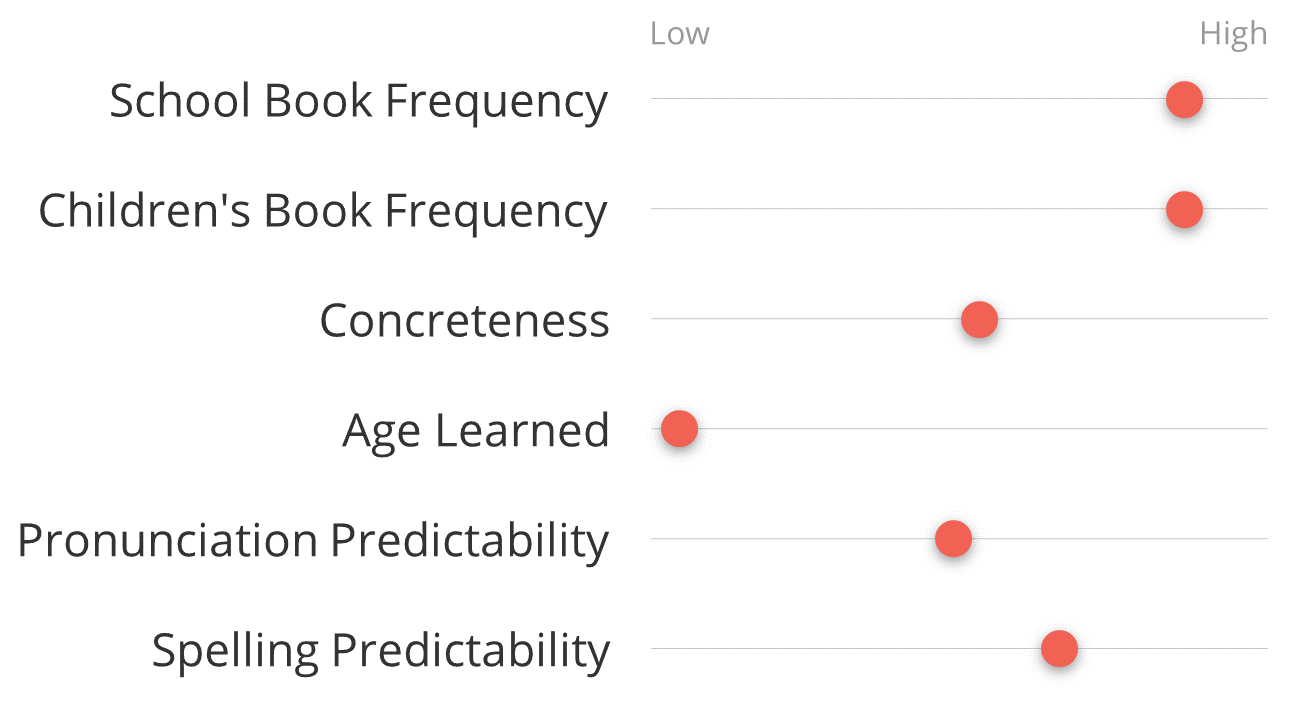
Task: Click the Concreteness track's far right end
Action: 1264,319
